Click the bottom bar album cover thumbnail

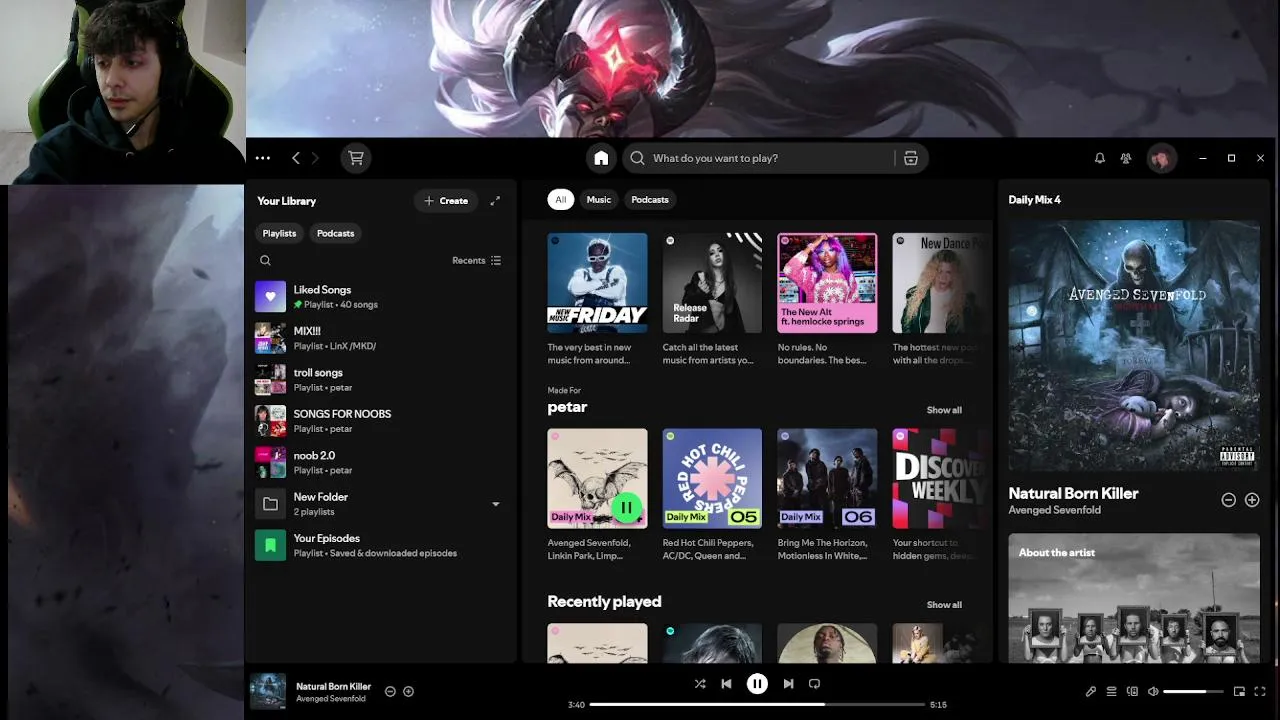click(x=267, y=691)
